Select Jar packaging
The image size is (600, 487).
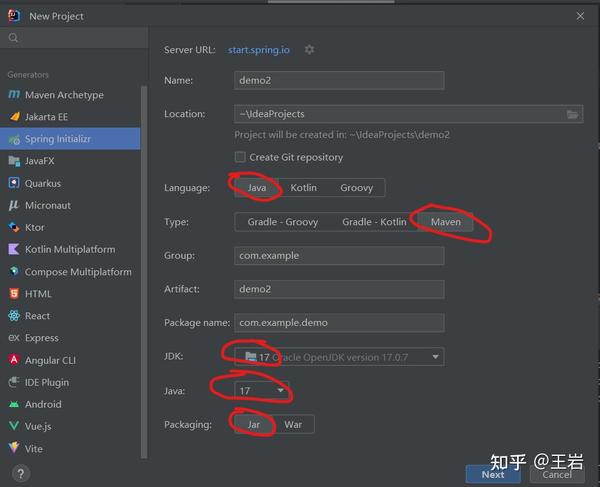253,424
